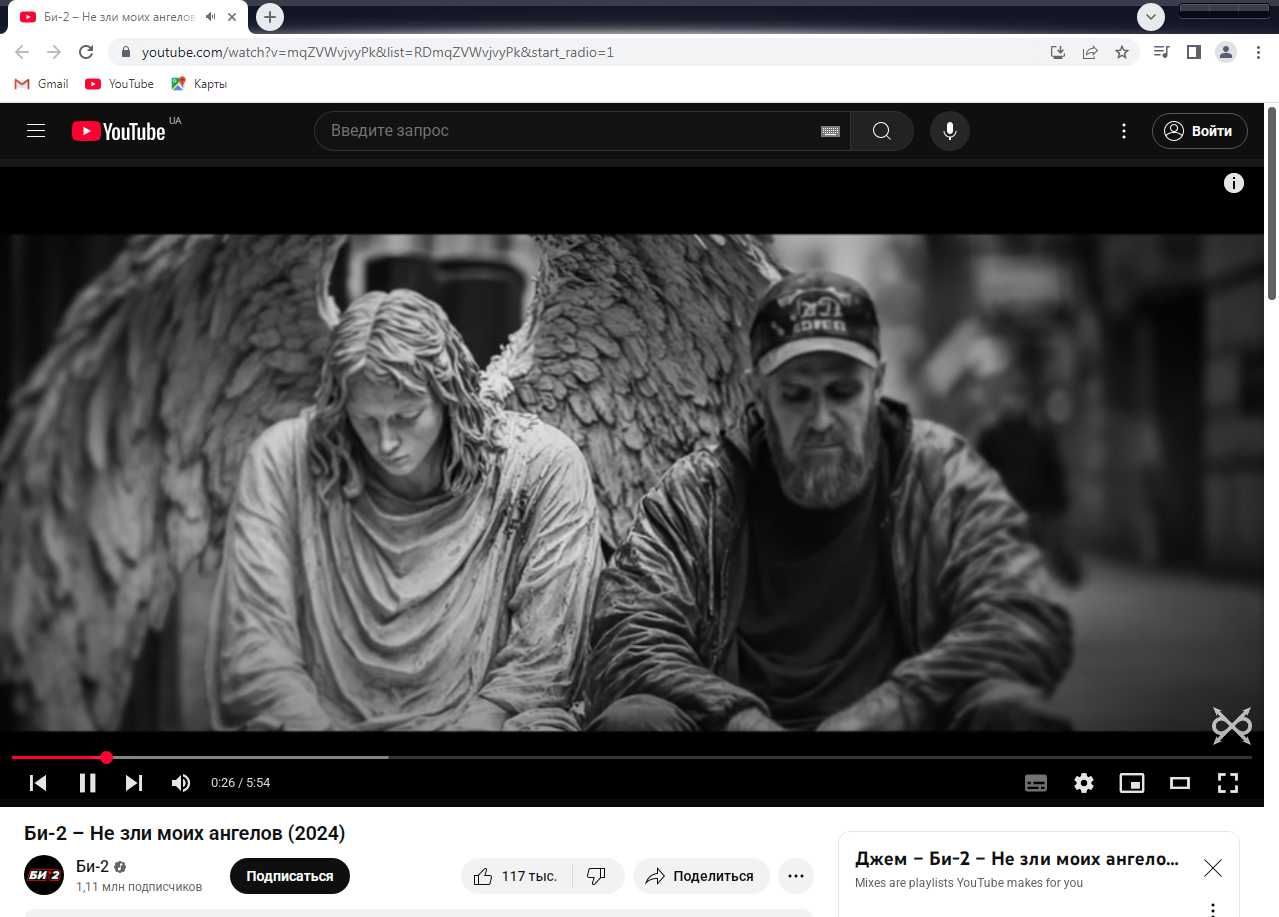Skip to previous video

coord(38,783)
